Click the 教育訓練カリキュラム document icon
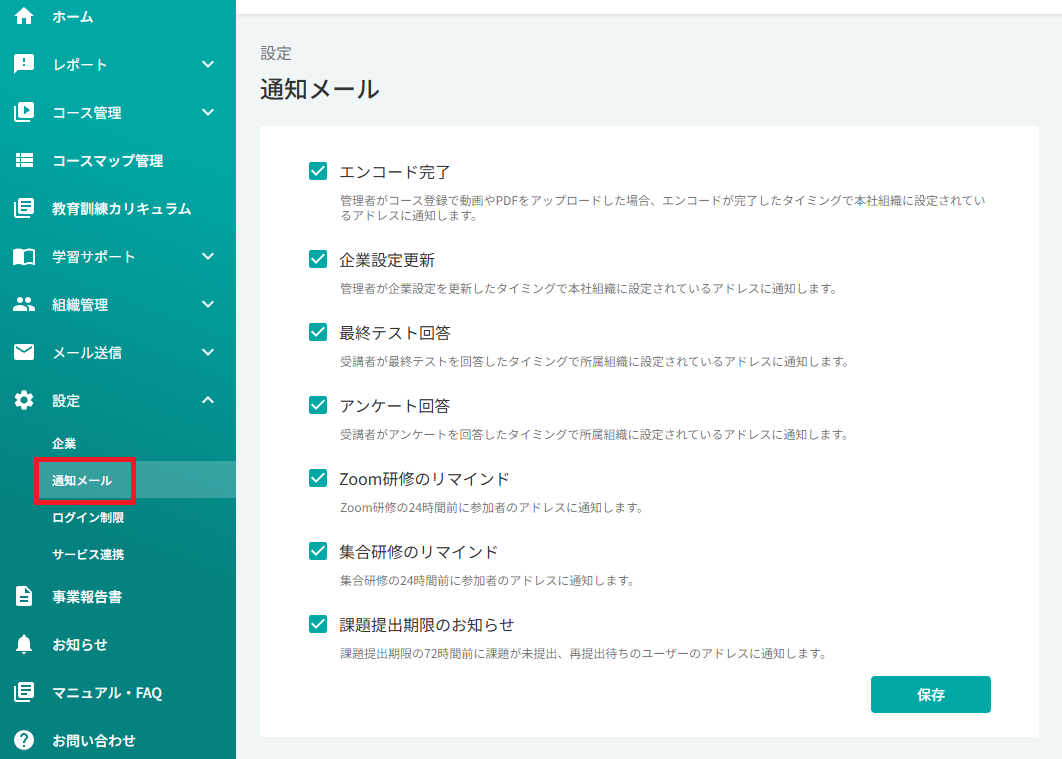Image resolution: width=1062 pixels, height=759 pixels. pos(24,208)
